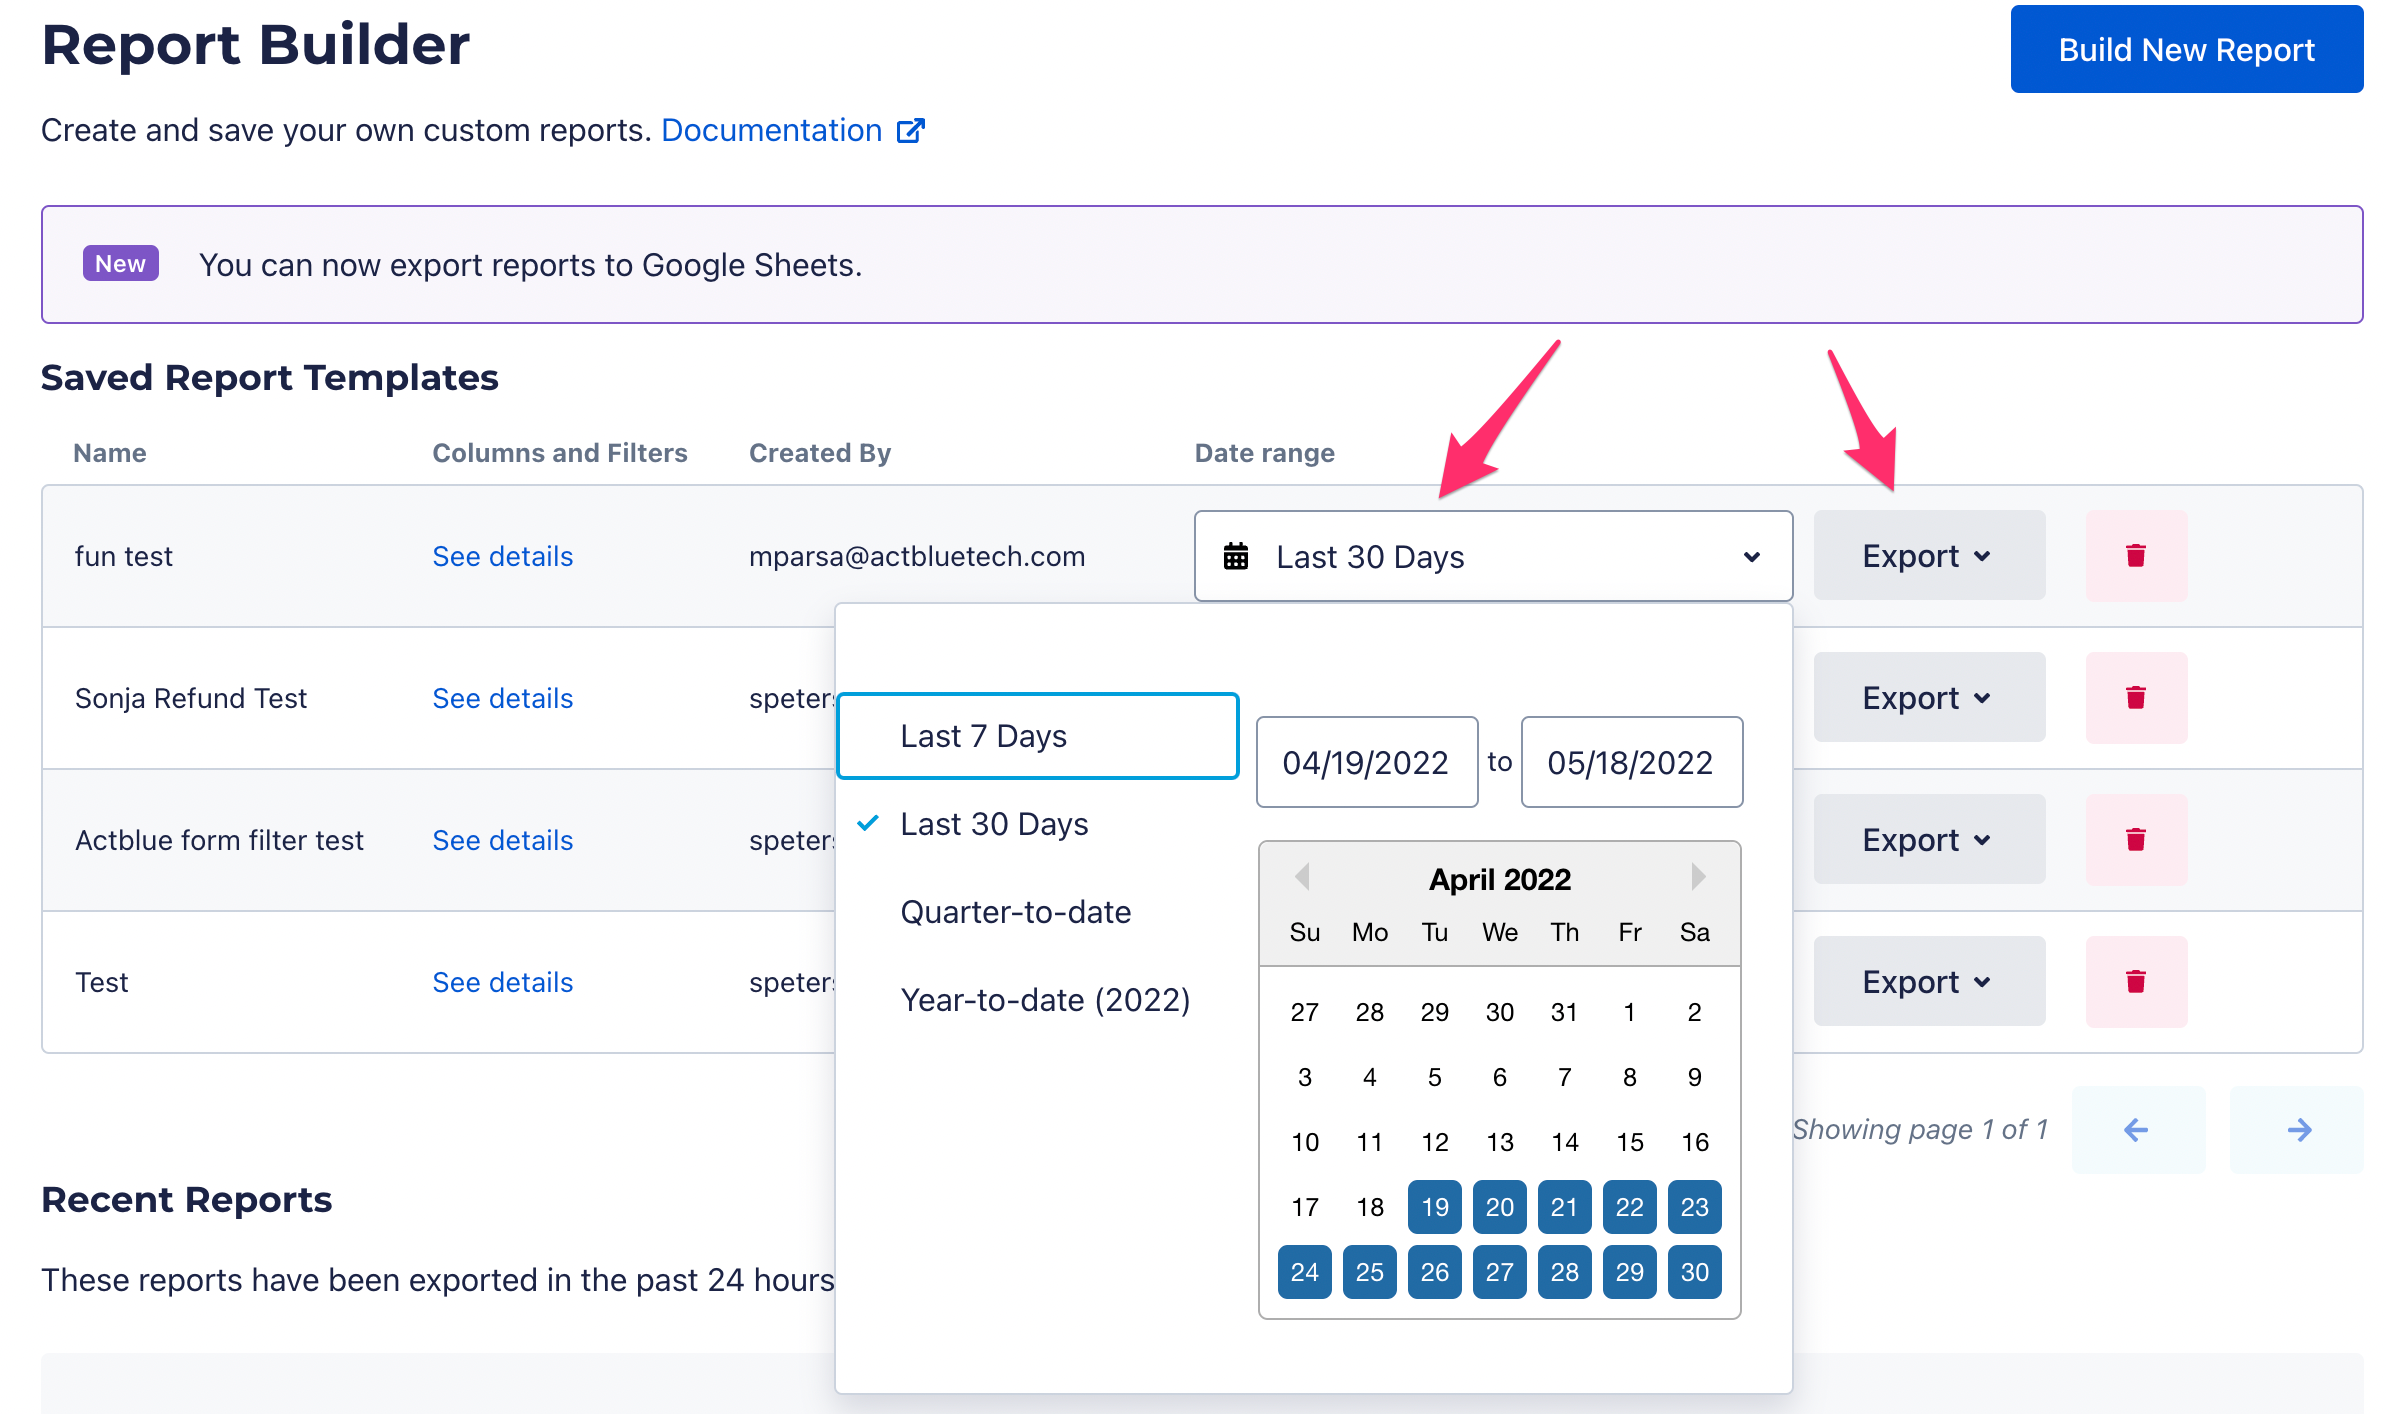Screen dimensions: 2386x1414
Task: Click the start date field 04/19/2022
Action: coord(1366,762)
